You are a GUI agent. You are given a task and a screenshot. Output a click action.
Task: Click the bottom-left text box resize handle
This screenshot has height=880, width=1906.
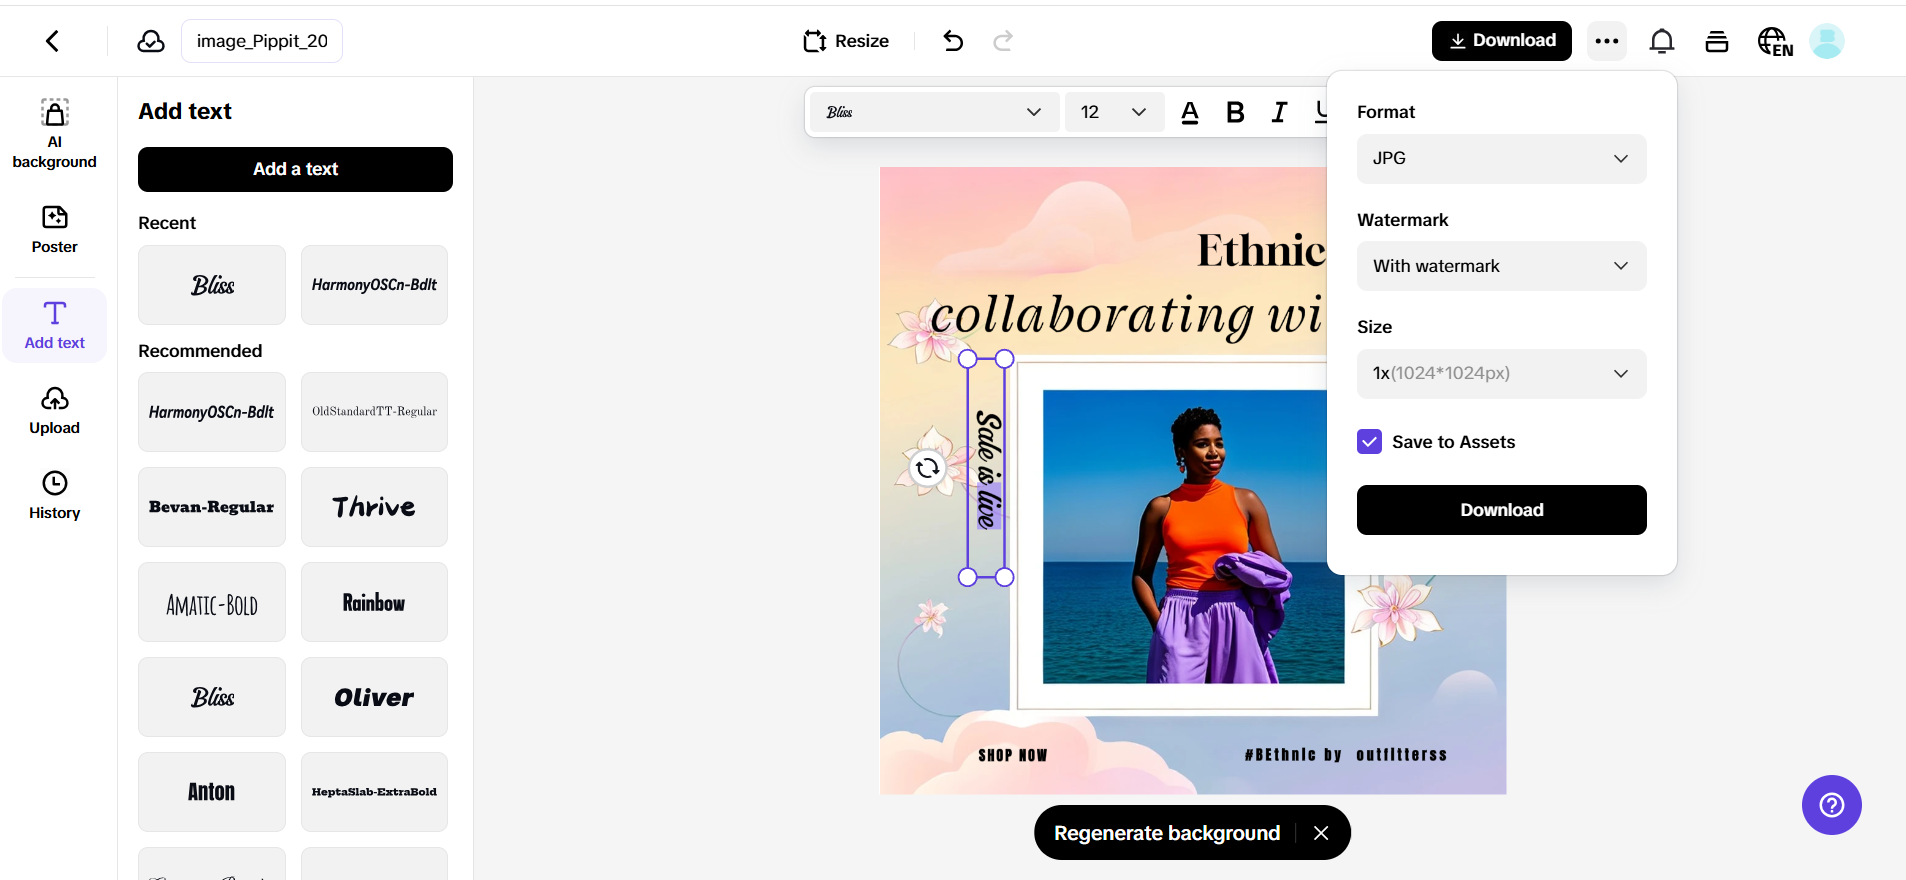point(967,577)
